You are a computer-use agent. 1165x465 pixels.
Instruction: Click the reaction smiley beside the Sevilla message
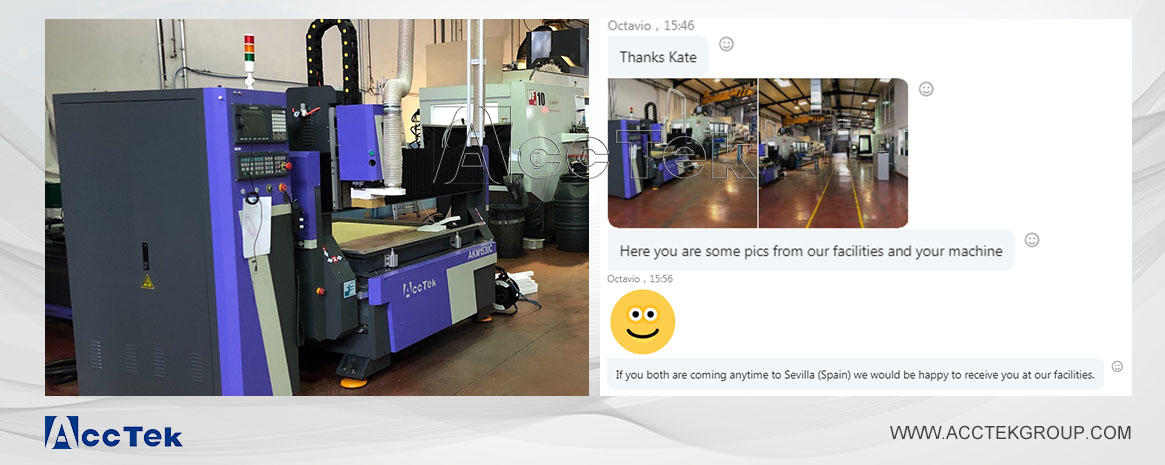click(x=1117, y=366)
